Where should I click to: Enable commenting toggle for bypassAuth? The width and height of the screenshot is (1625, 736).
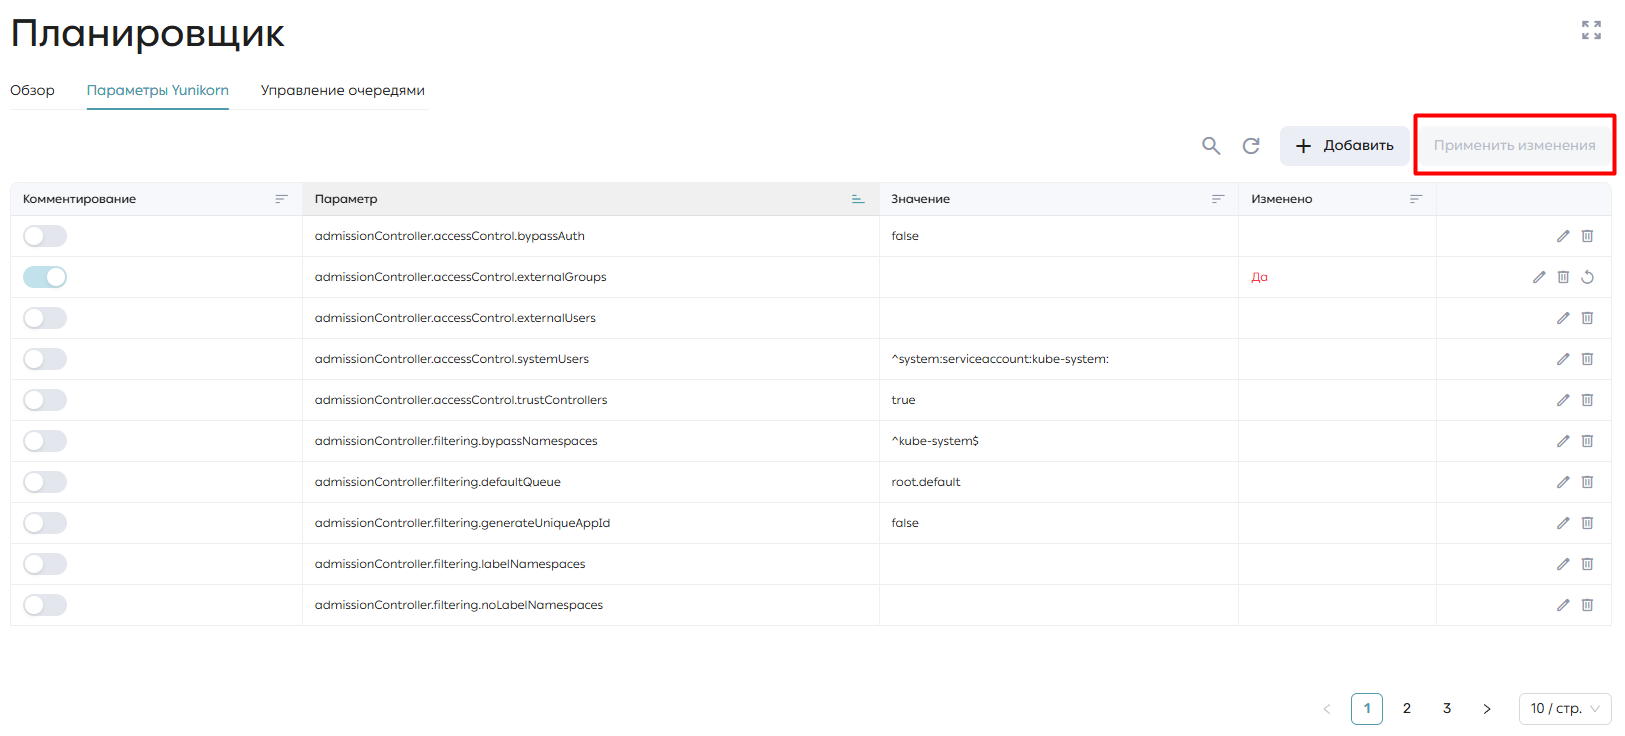coord(45,236)
